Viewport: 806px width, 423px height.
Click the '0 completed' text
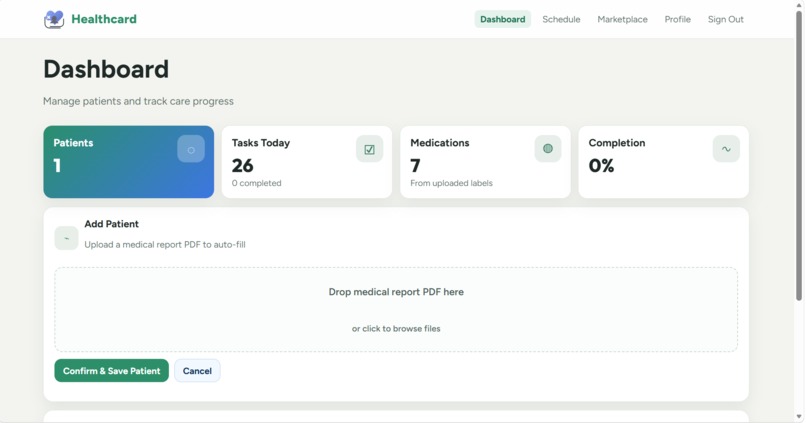tap(257, 183)
